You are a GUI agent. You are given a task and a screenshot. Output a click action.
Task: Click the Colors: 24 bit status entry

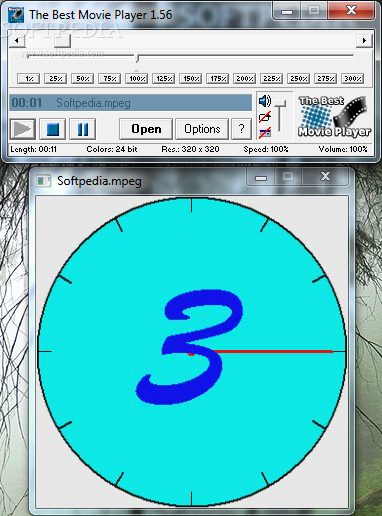pos(112,149)
